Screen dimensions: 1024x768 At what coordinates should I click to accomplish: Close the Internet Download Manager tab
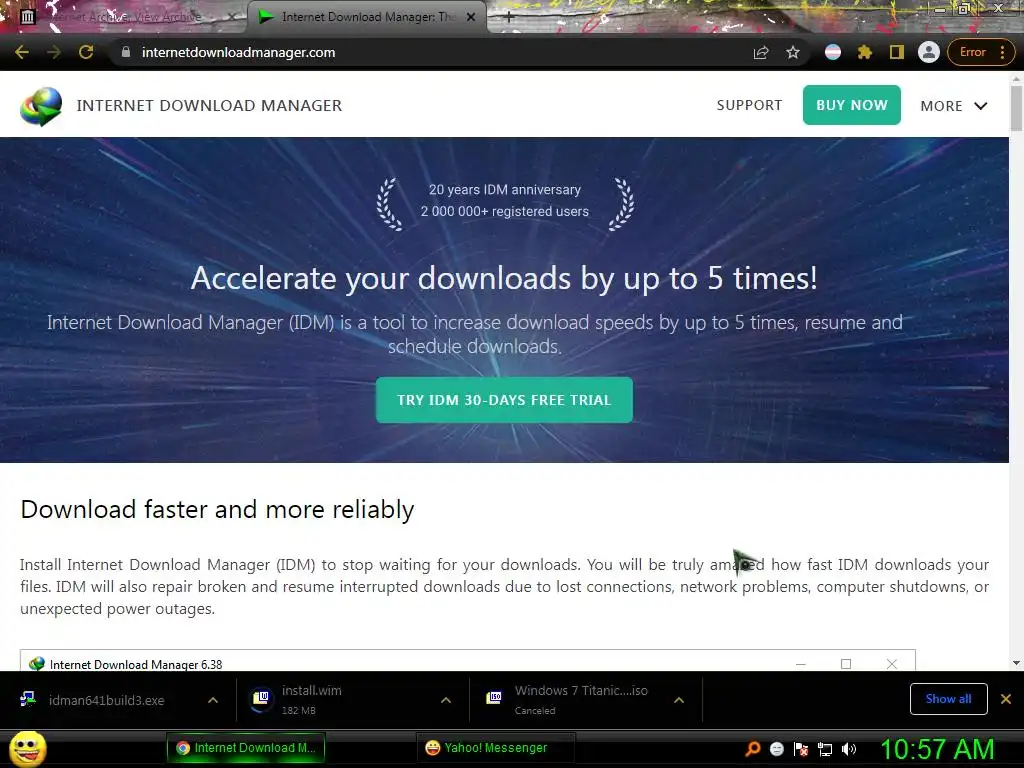pos(471,17)
